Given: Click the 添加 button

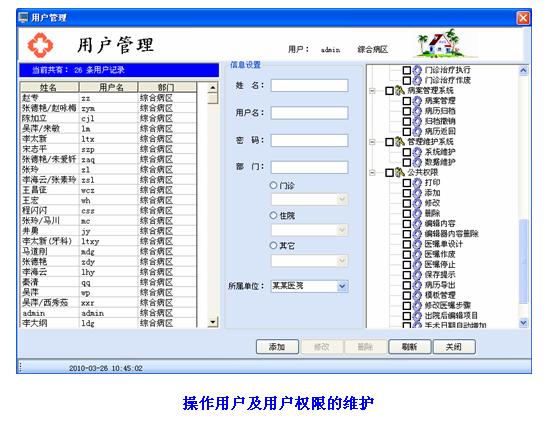Looking at the screenshot, I should (277, 347).
